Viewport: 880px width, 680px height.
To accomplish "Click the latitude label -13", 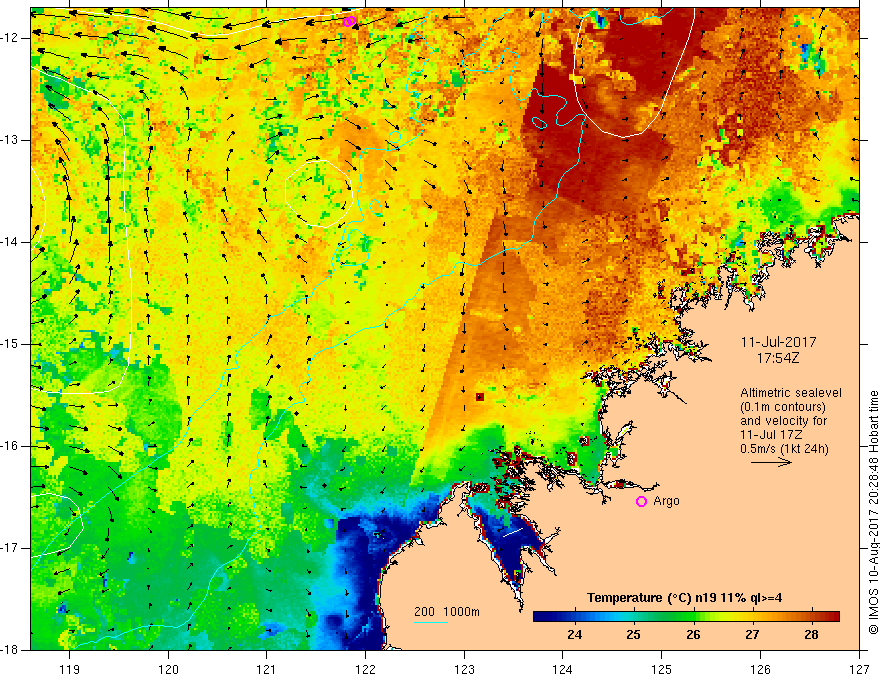I will point(11,140).
